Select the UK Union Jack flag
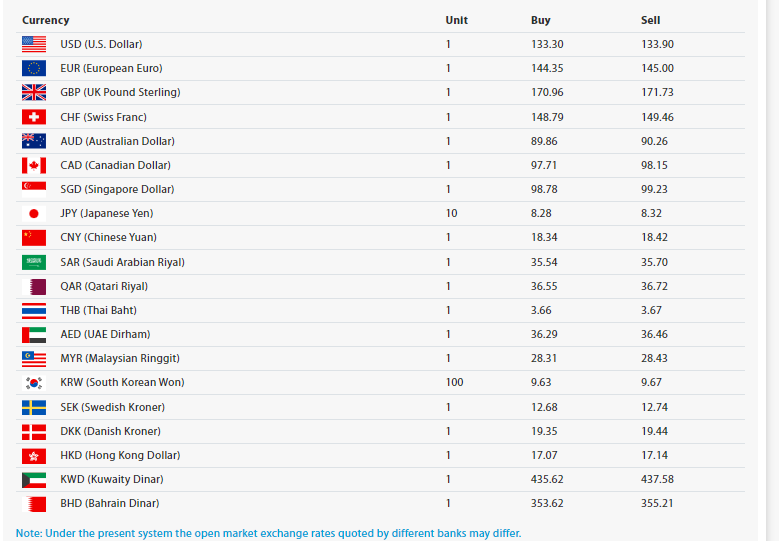The image size is (779, 541). click(34, 92)
